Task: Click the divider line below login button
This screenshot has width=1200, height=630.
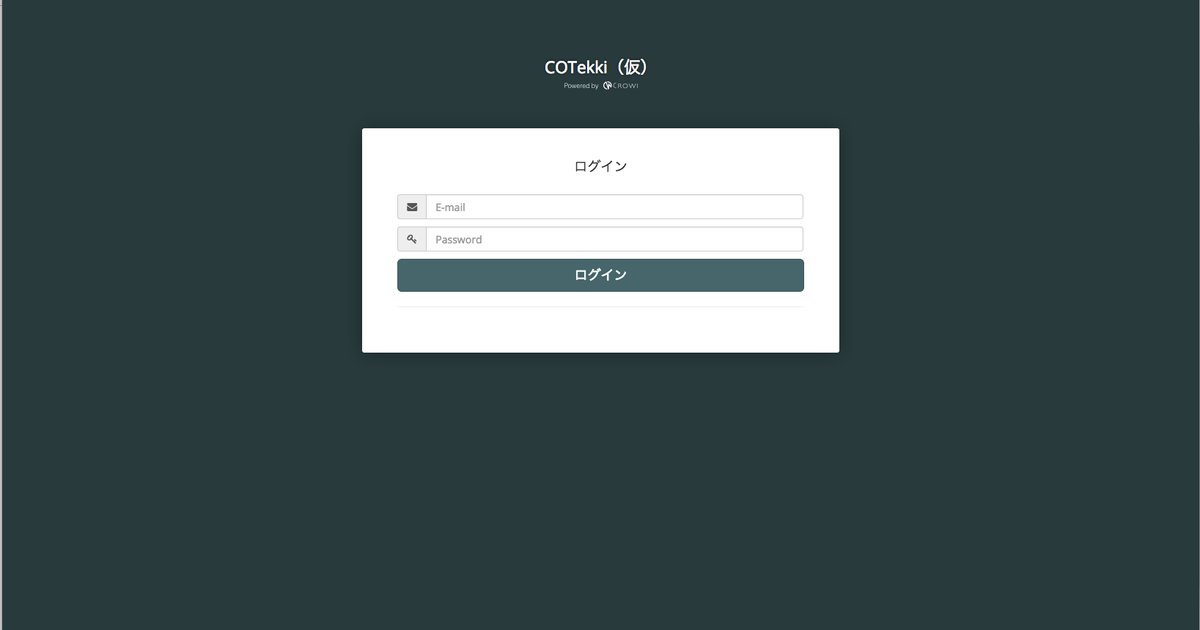Action: click(600, 307)
